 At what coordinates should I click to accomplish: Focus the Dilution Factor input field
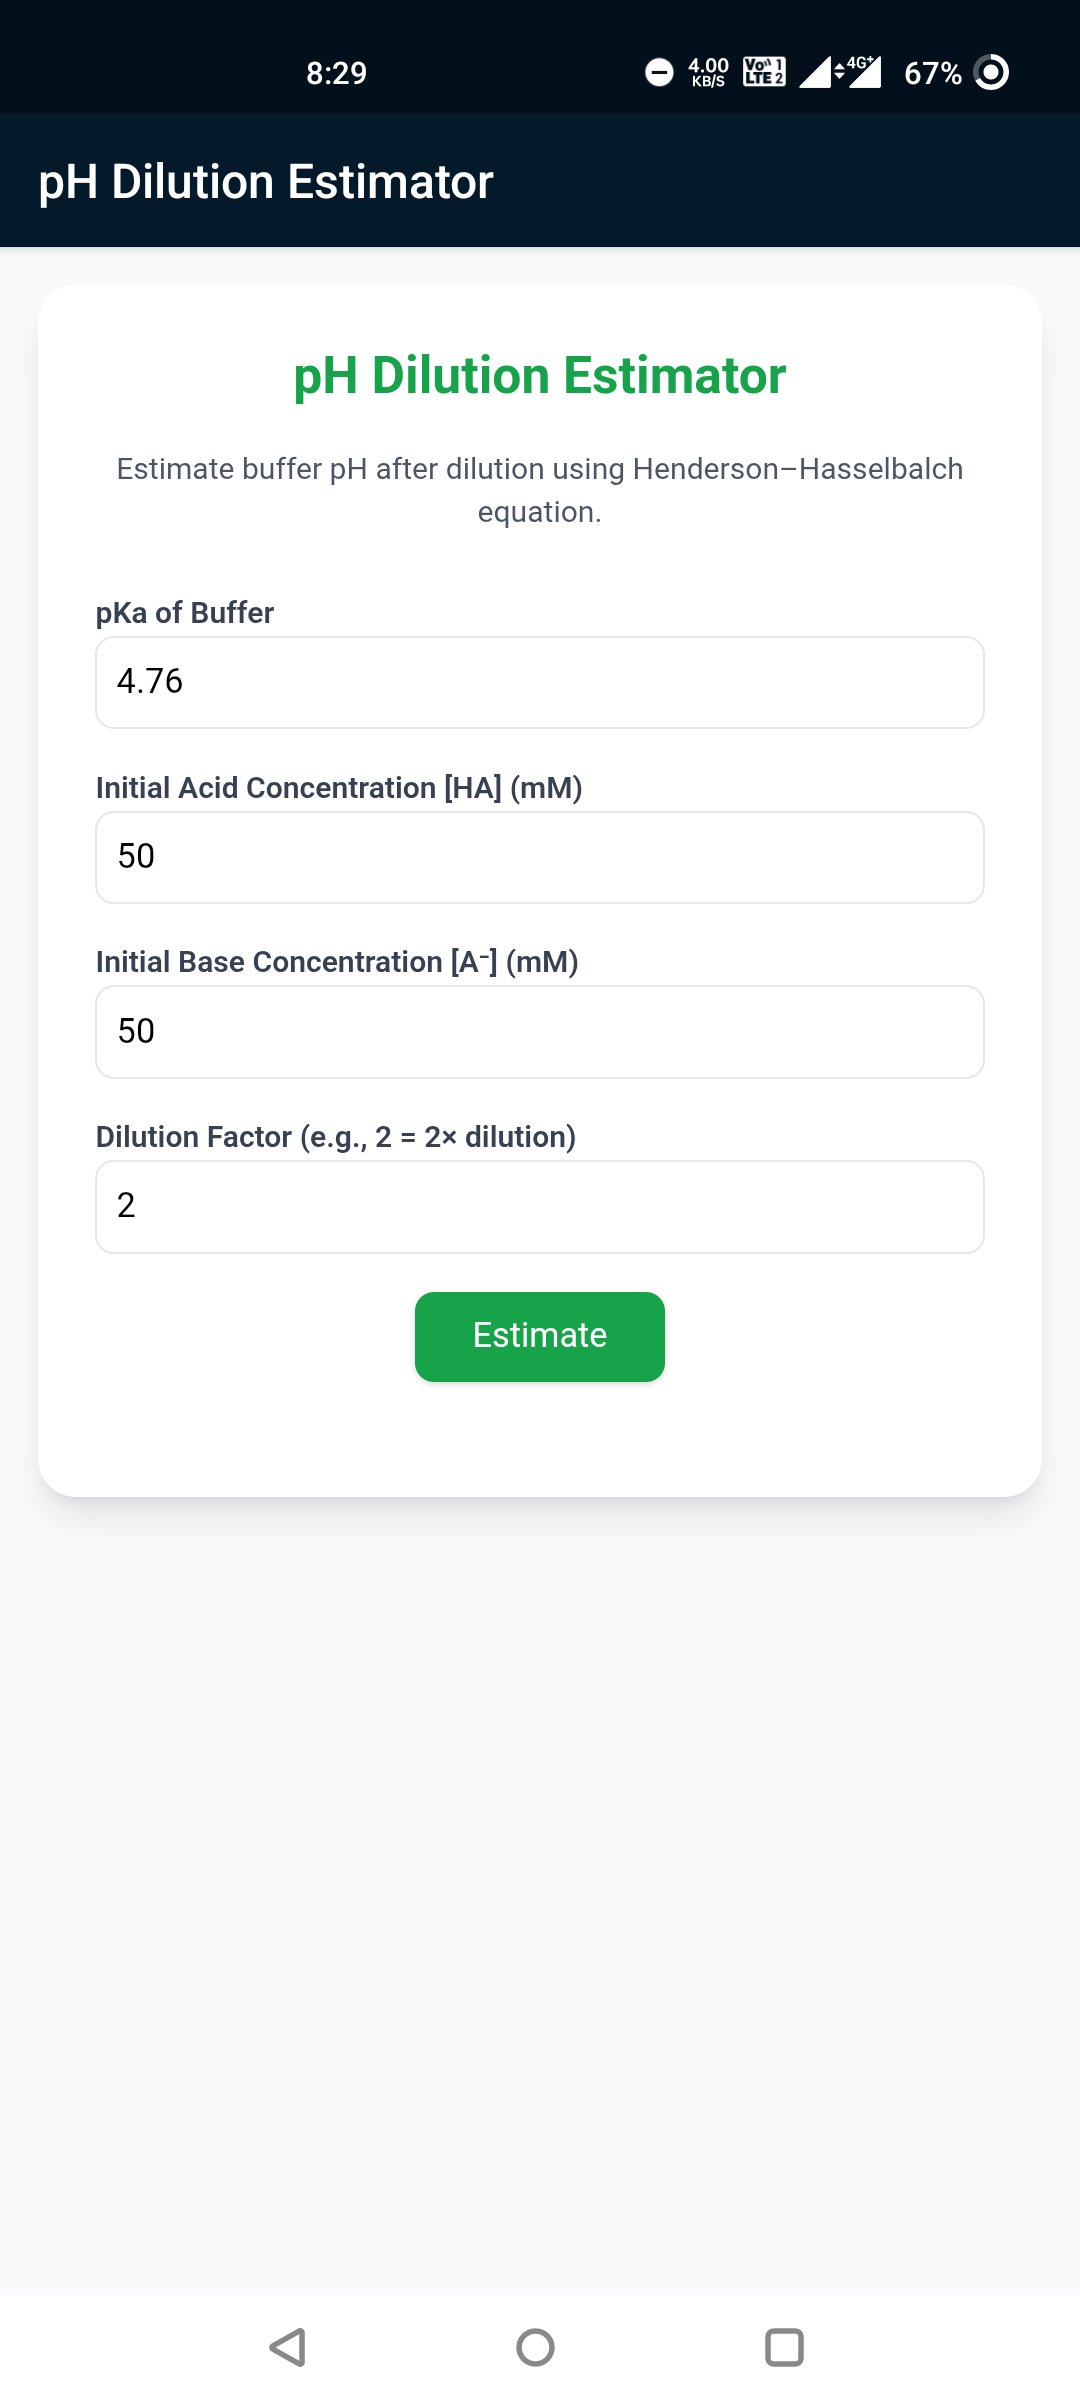pos(540,1207)
